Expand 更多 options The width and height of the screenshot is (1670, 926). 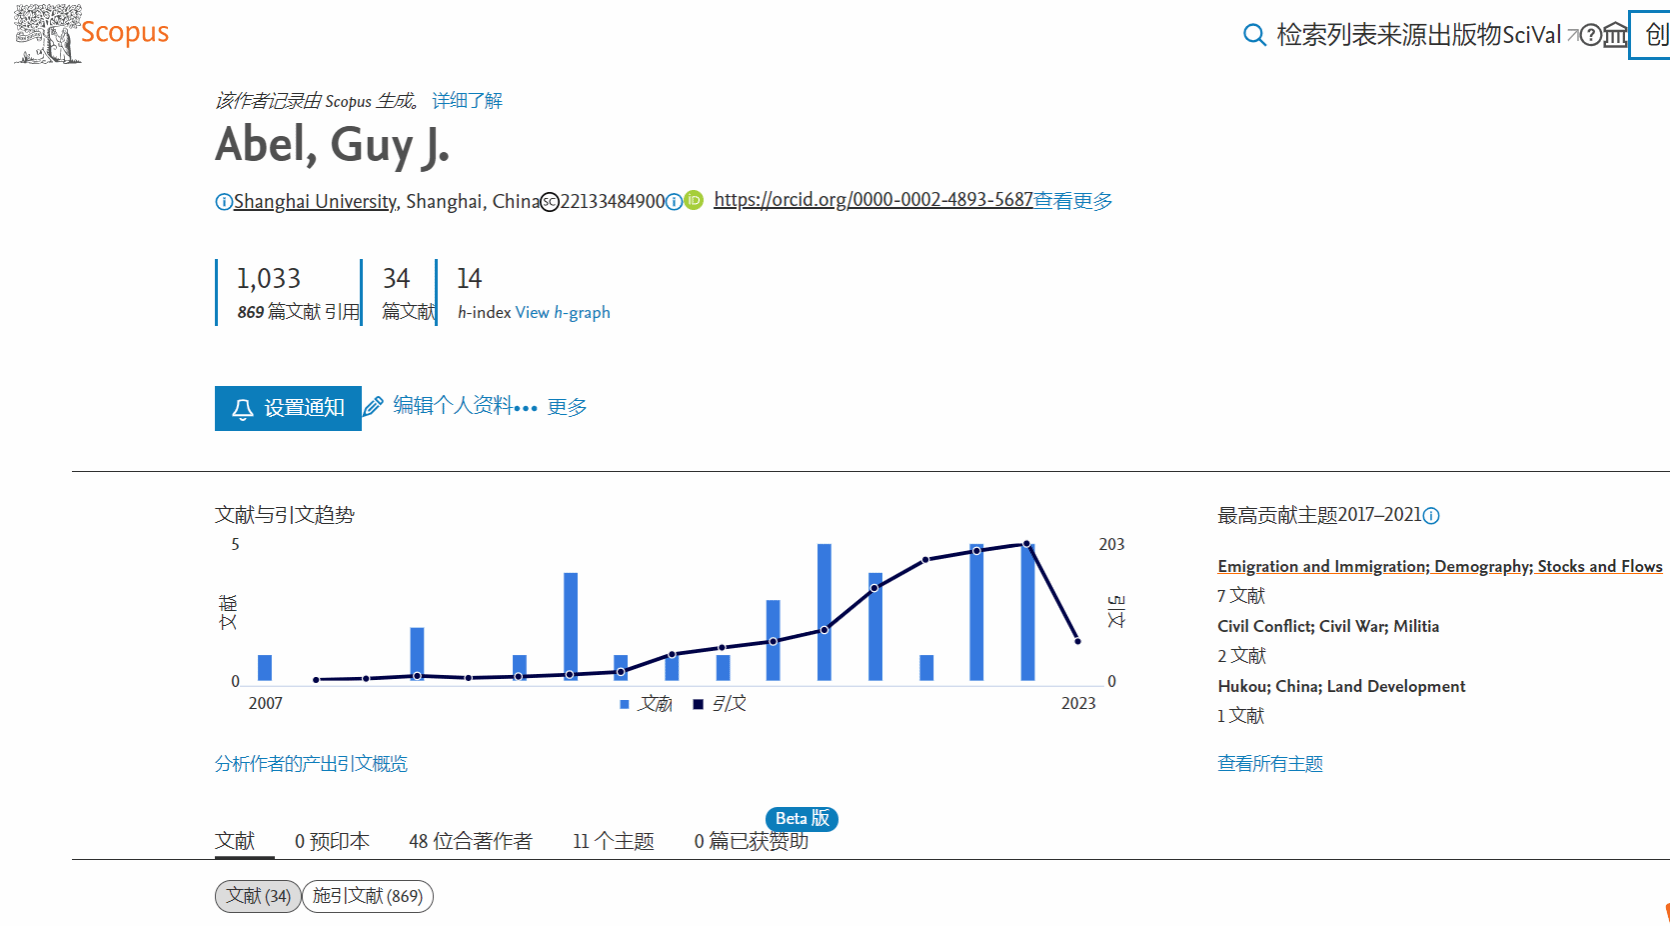point(566,406)
